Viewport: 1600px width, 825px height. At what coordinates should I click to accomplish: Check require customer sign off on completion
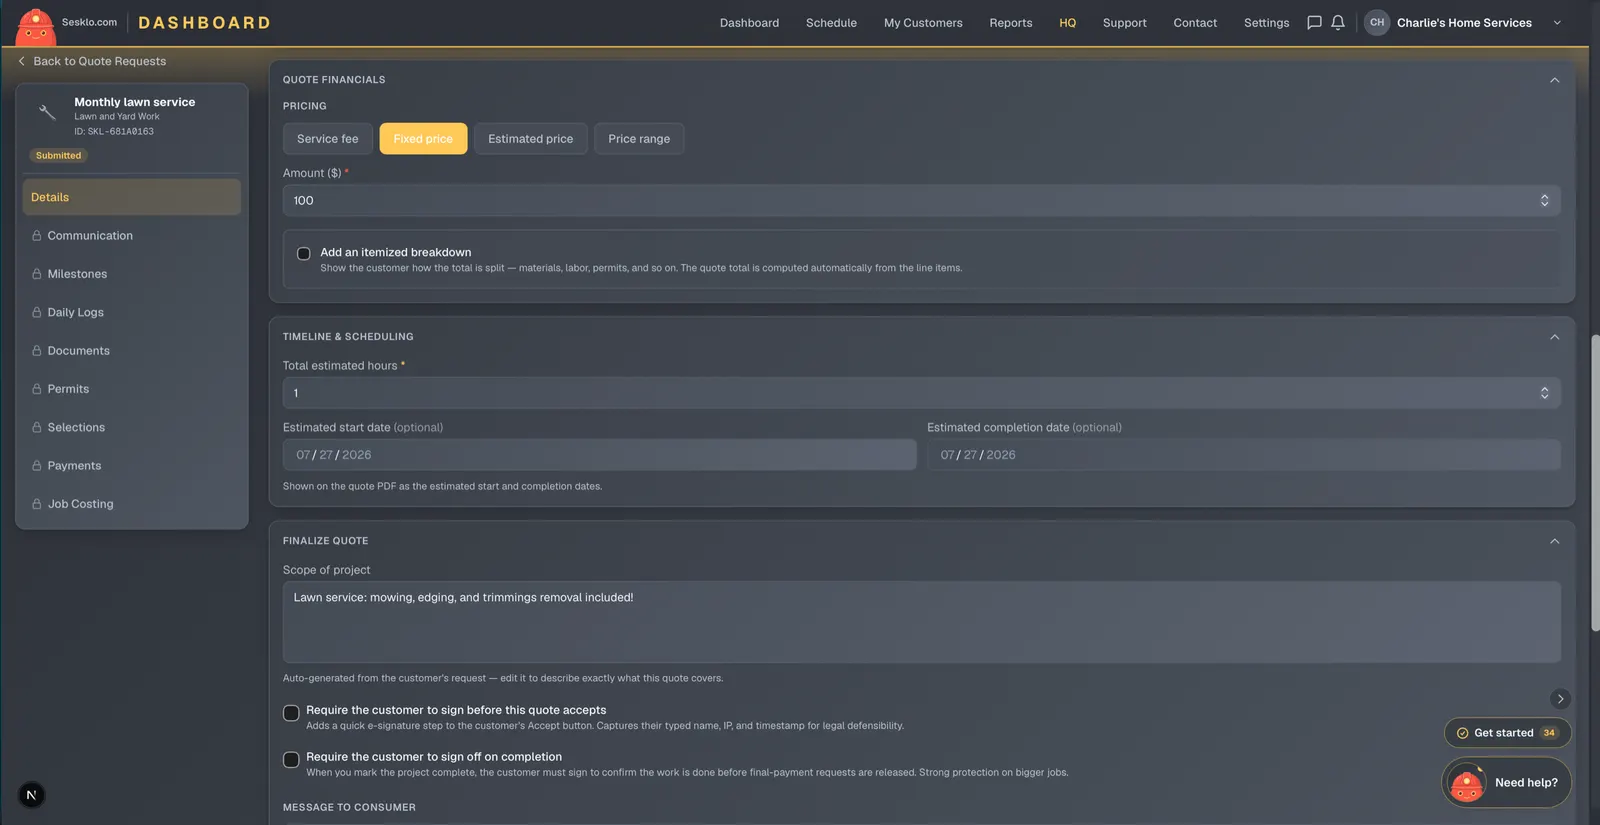[x=291, y=760]
